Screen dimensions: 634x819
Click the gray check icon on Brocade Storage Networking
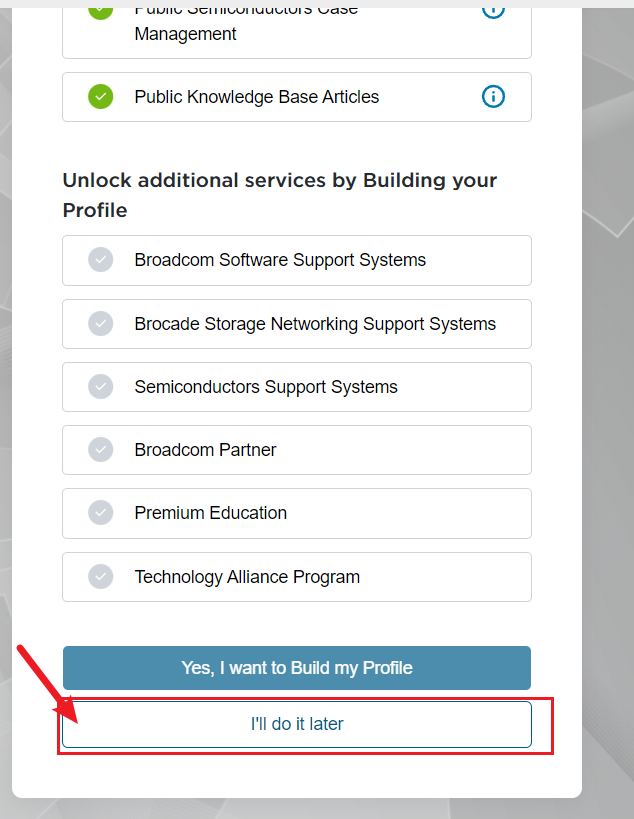pos(100,323)
